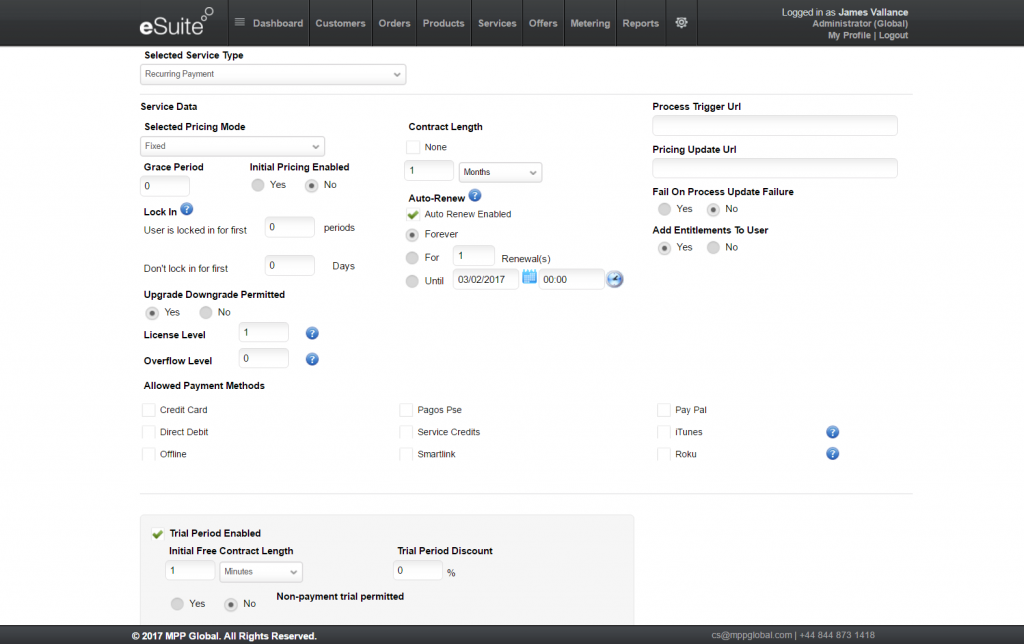Open the Customers menu

pos(340,23)
